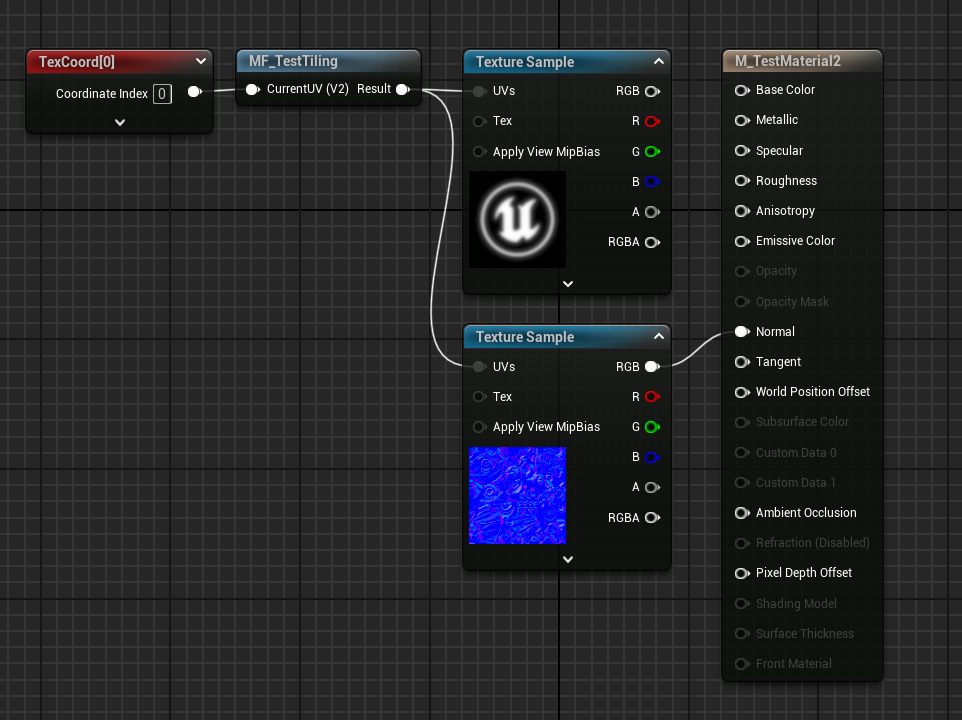Image resolution: width=962 pixels, height=720 pixels.
Task: Collapse the bottom Texture Sample node
Action: click(x=659, y=337)
